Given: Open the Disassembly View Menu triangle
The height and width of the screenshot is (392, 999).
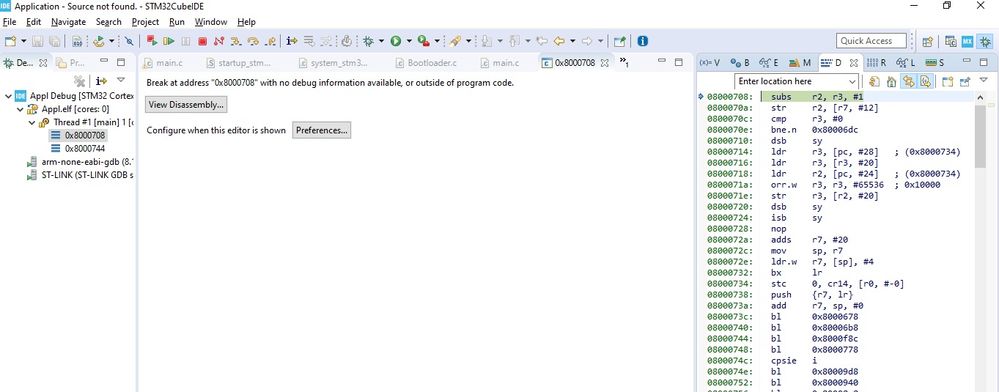Looking at the screenshot, I should pyautogui.click(x=984, y=81).
